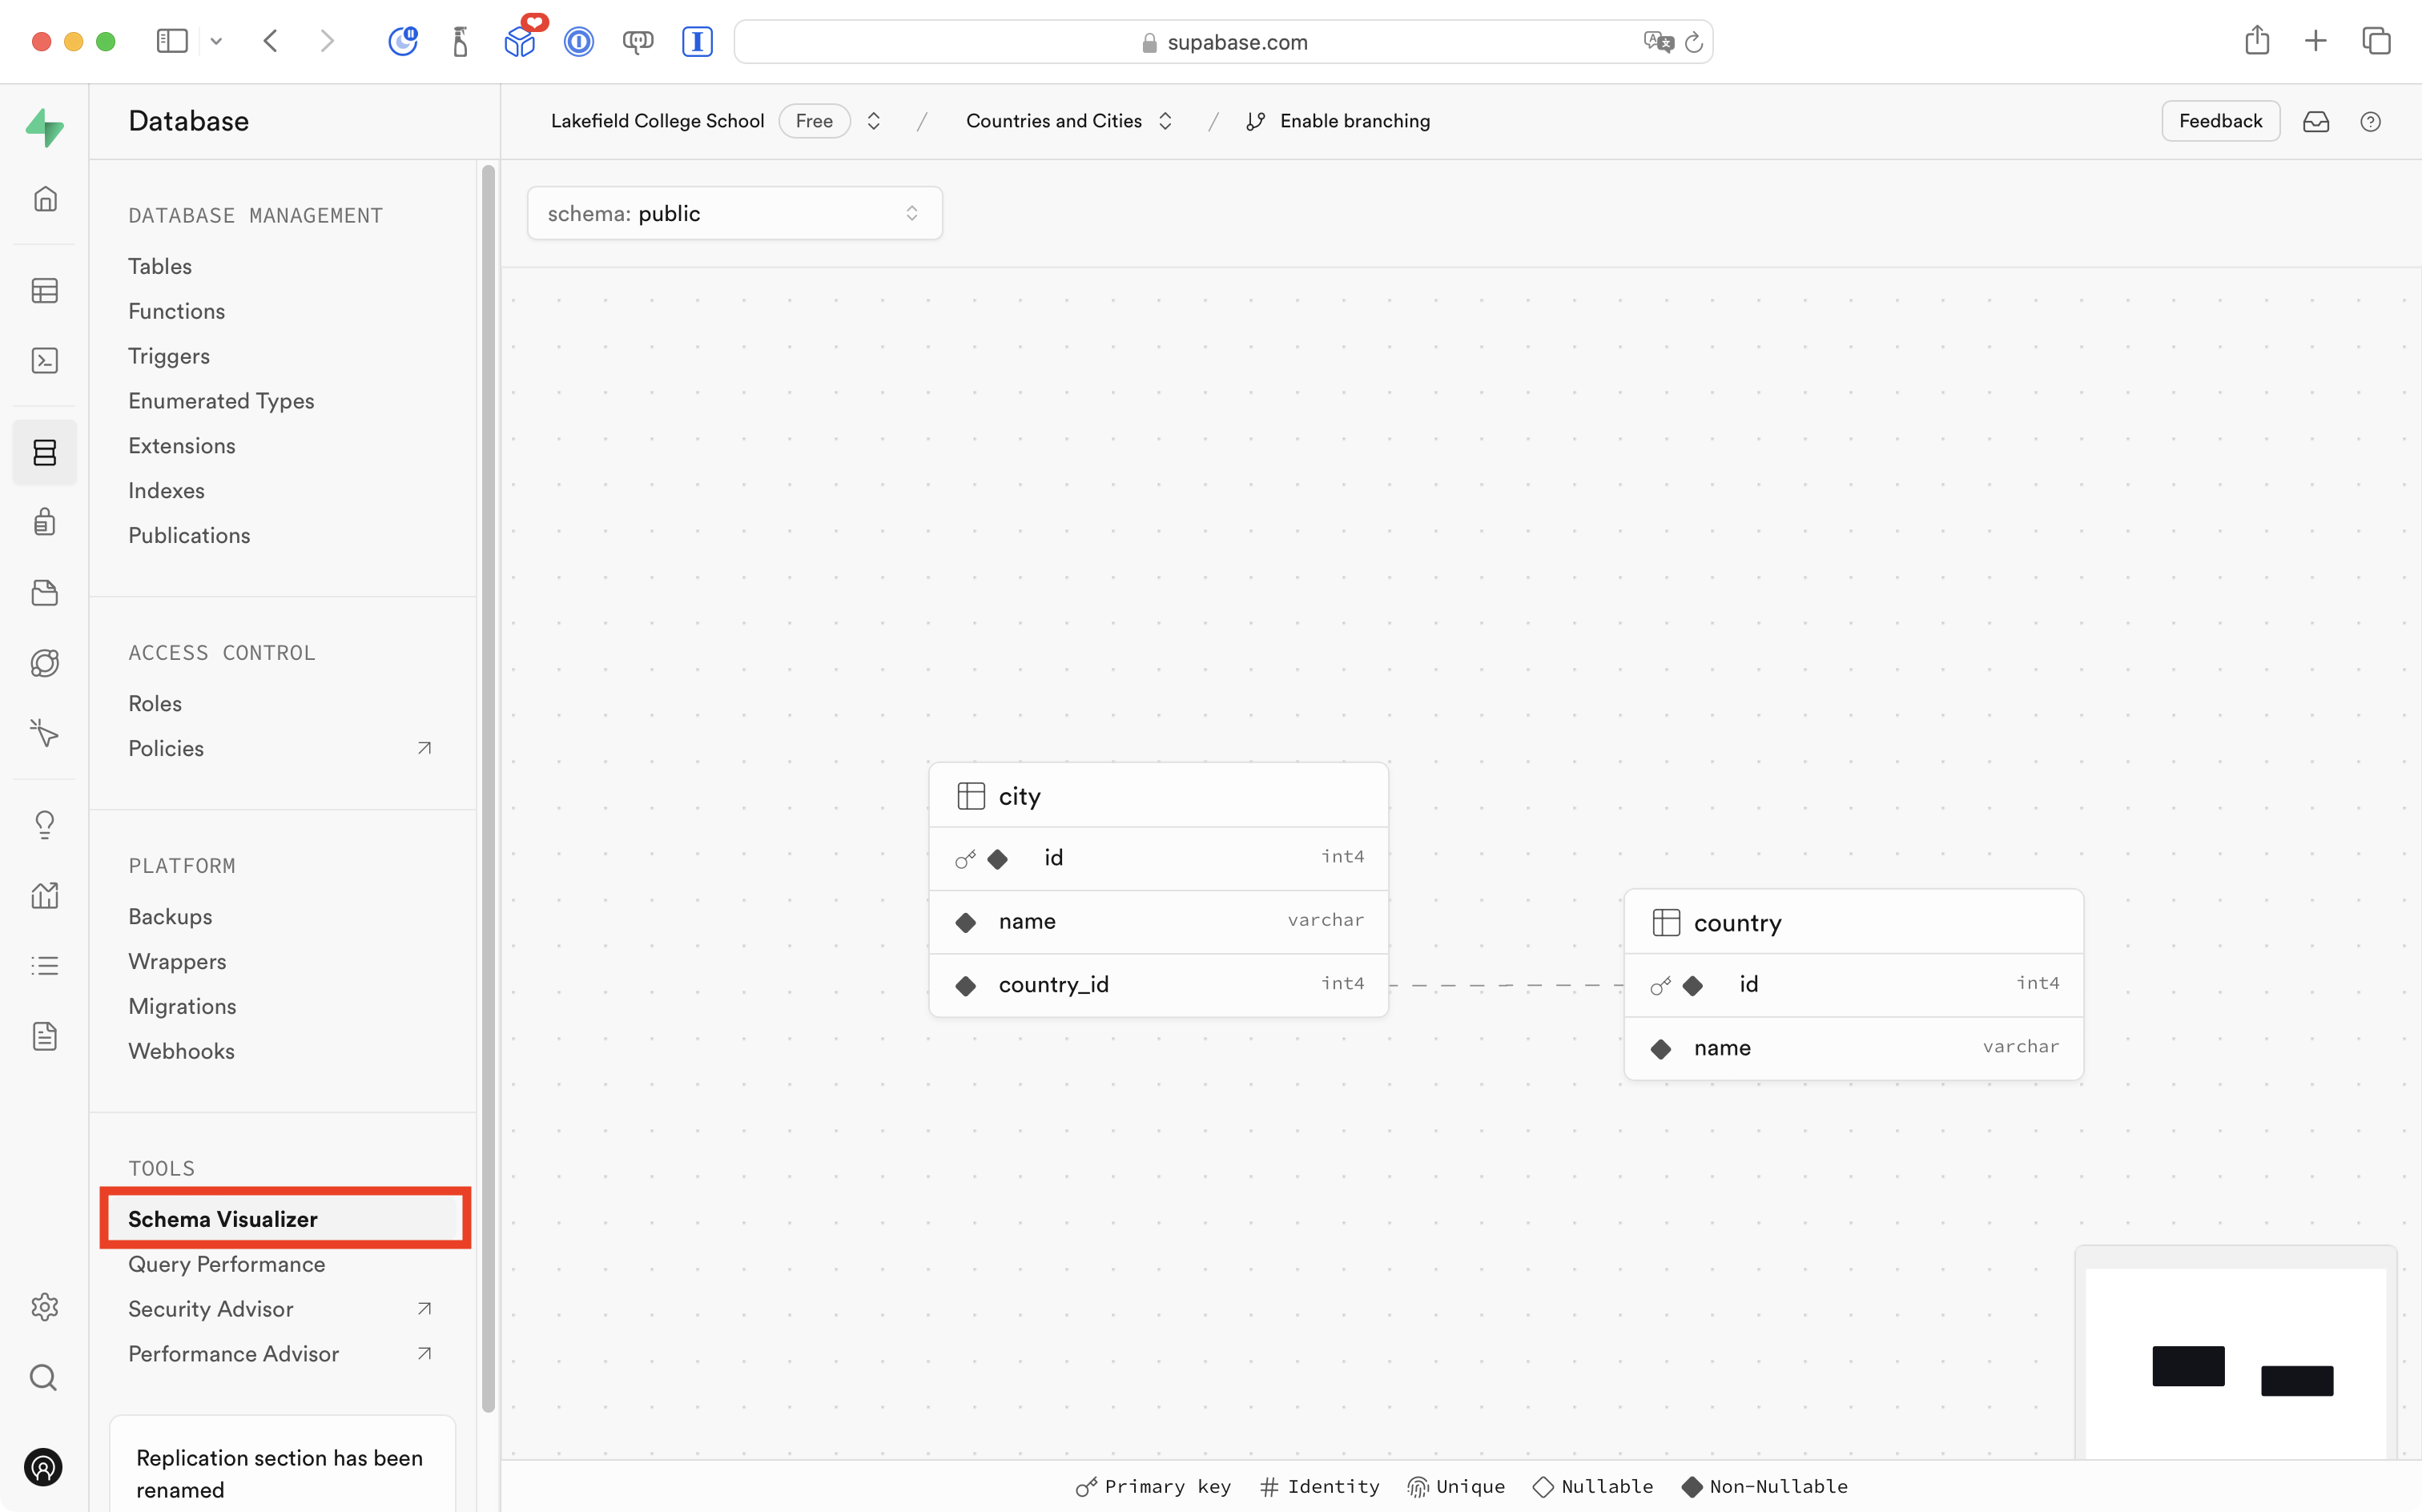Screen dimensions: 2422x1512
Task: Click the Supabase logo home icon
Action: (45, 127)
